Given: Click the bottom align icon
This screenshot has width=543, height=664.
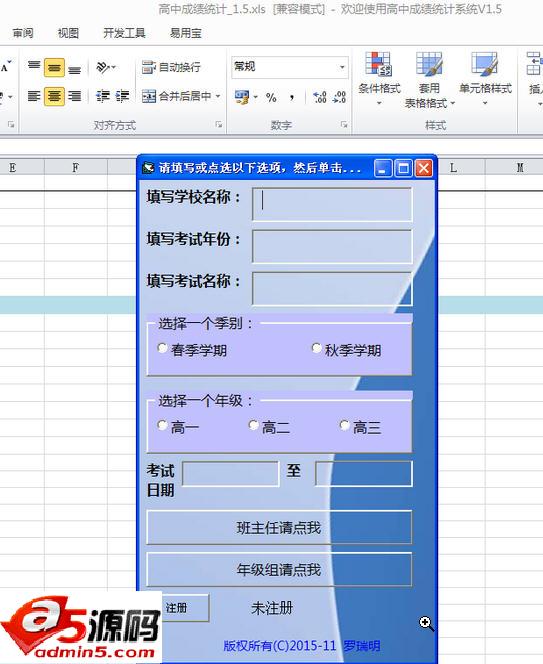Looking at the screenshot, I should coord(75,68).
